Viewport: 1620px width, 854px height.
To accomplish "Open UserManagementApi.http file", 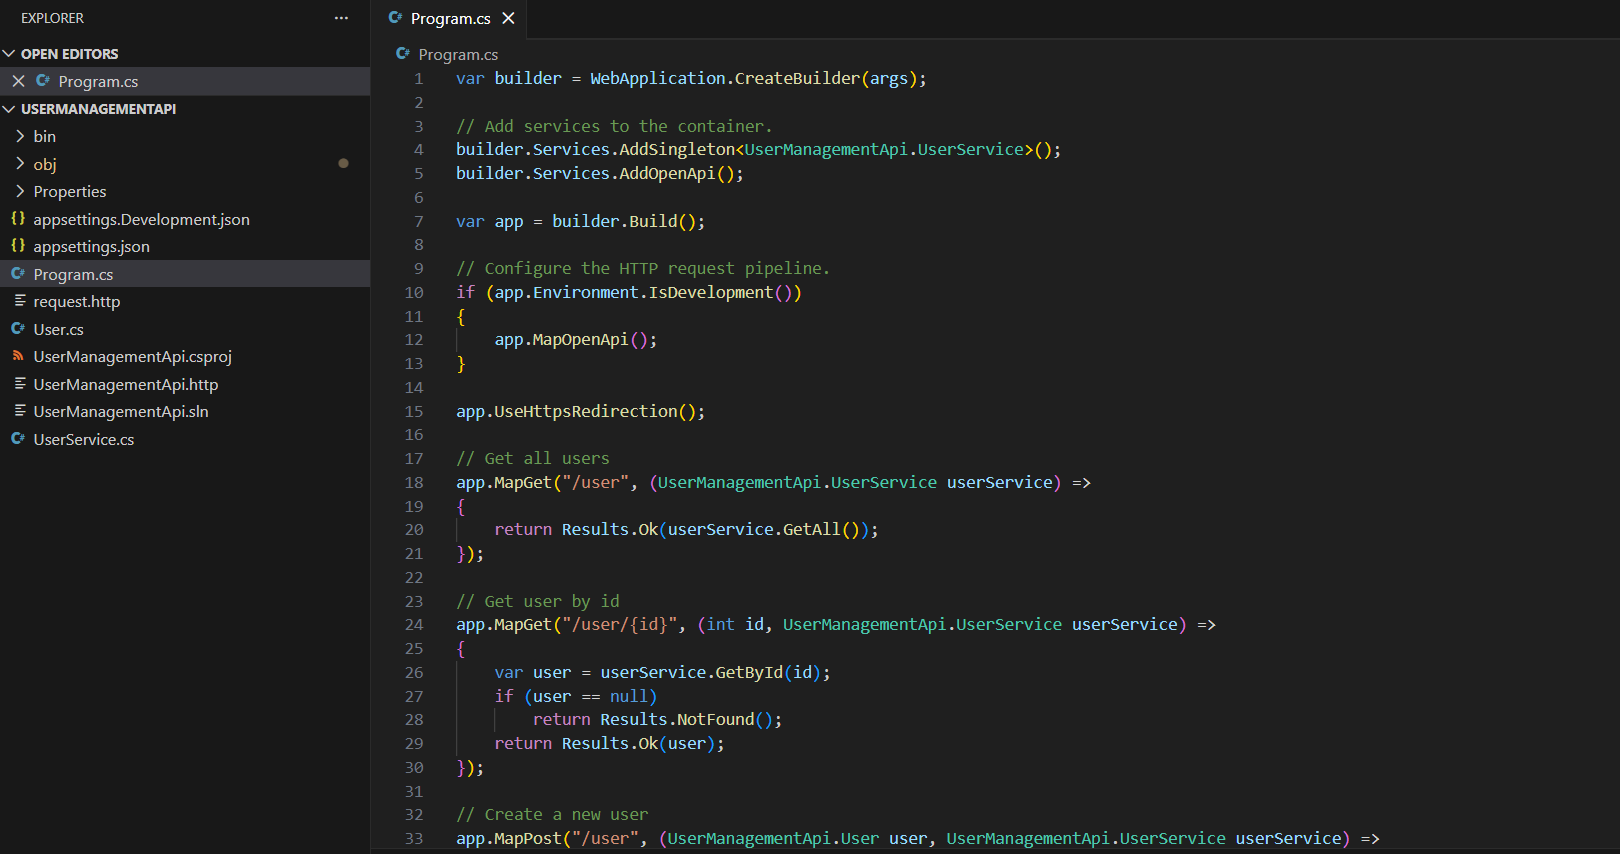I will click(125, 384).
